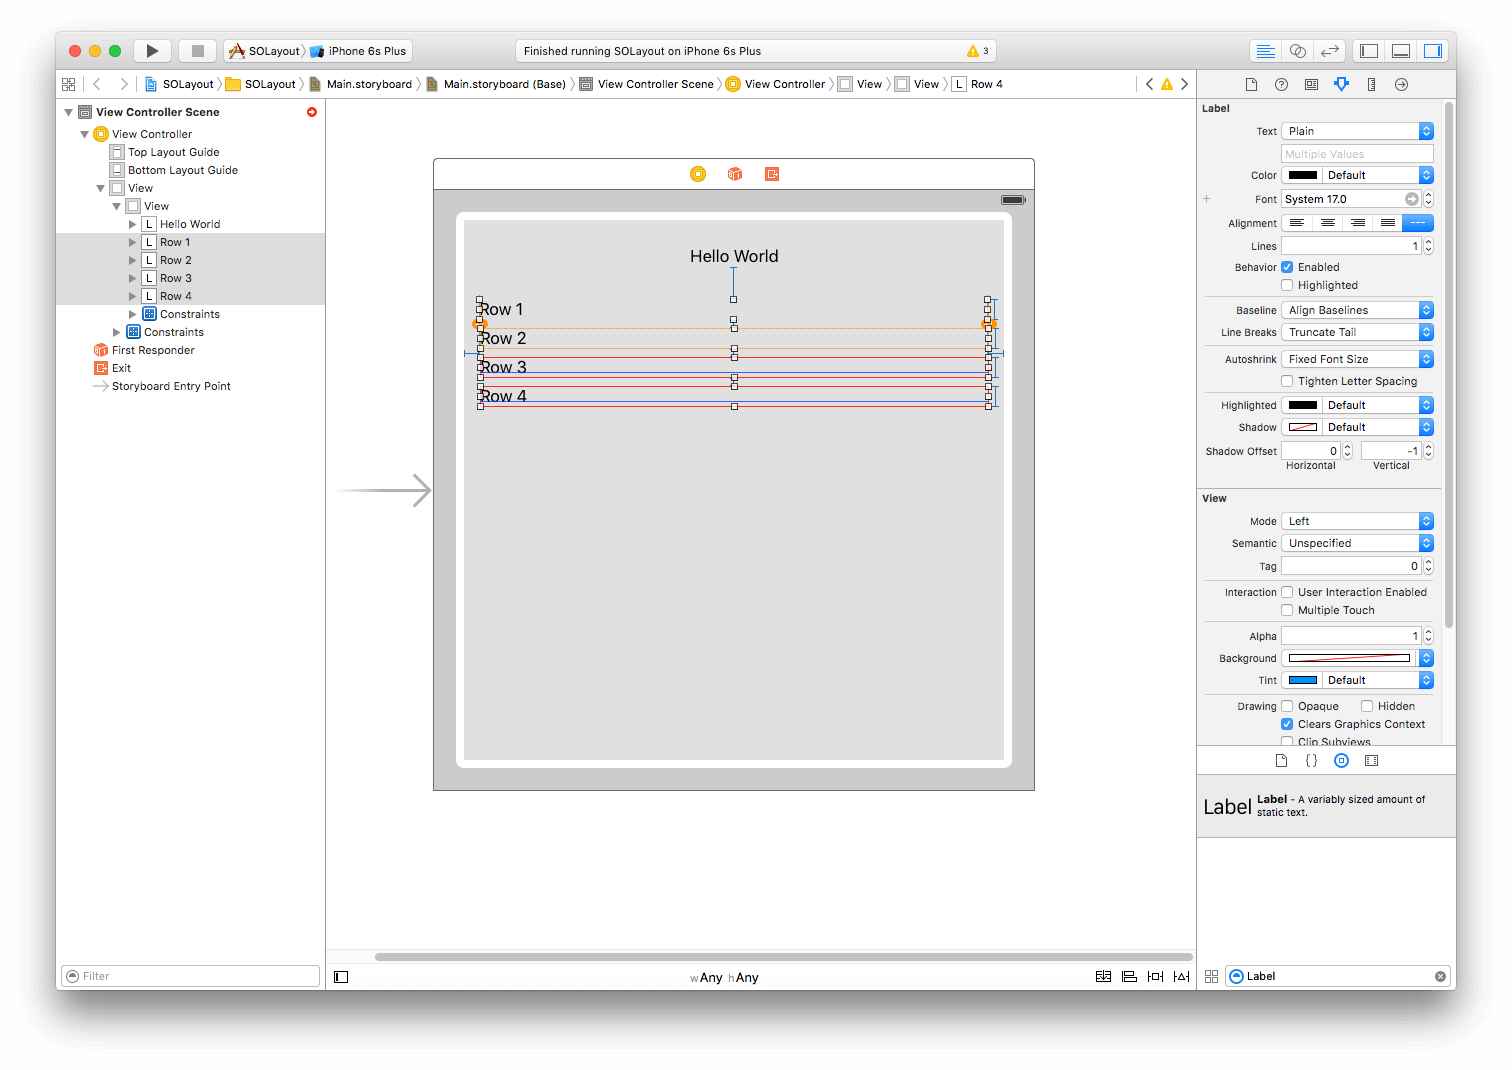The image size is (1512, 1070).
Task: Click the Stop button in toolbar
Action: pyautogui.click(x=198, y=51)
